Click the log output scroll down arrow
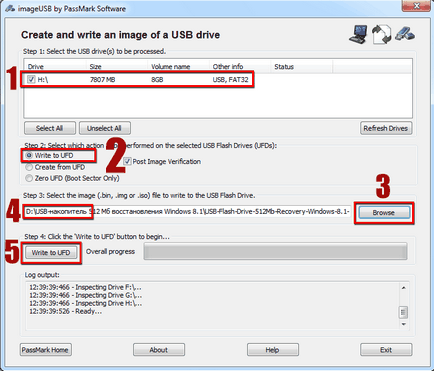The image size is (434, 371). point(404,324)
